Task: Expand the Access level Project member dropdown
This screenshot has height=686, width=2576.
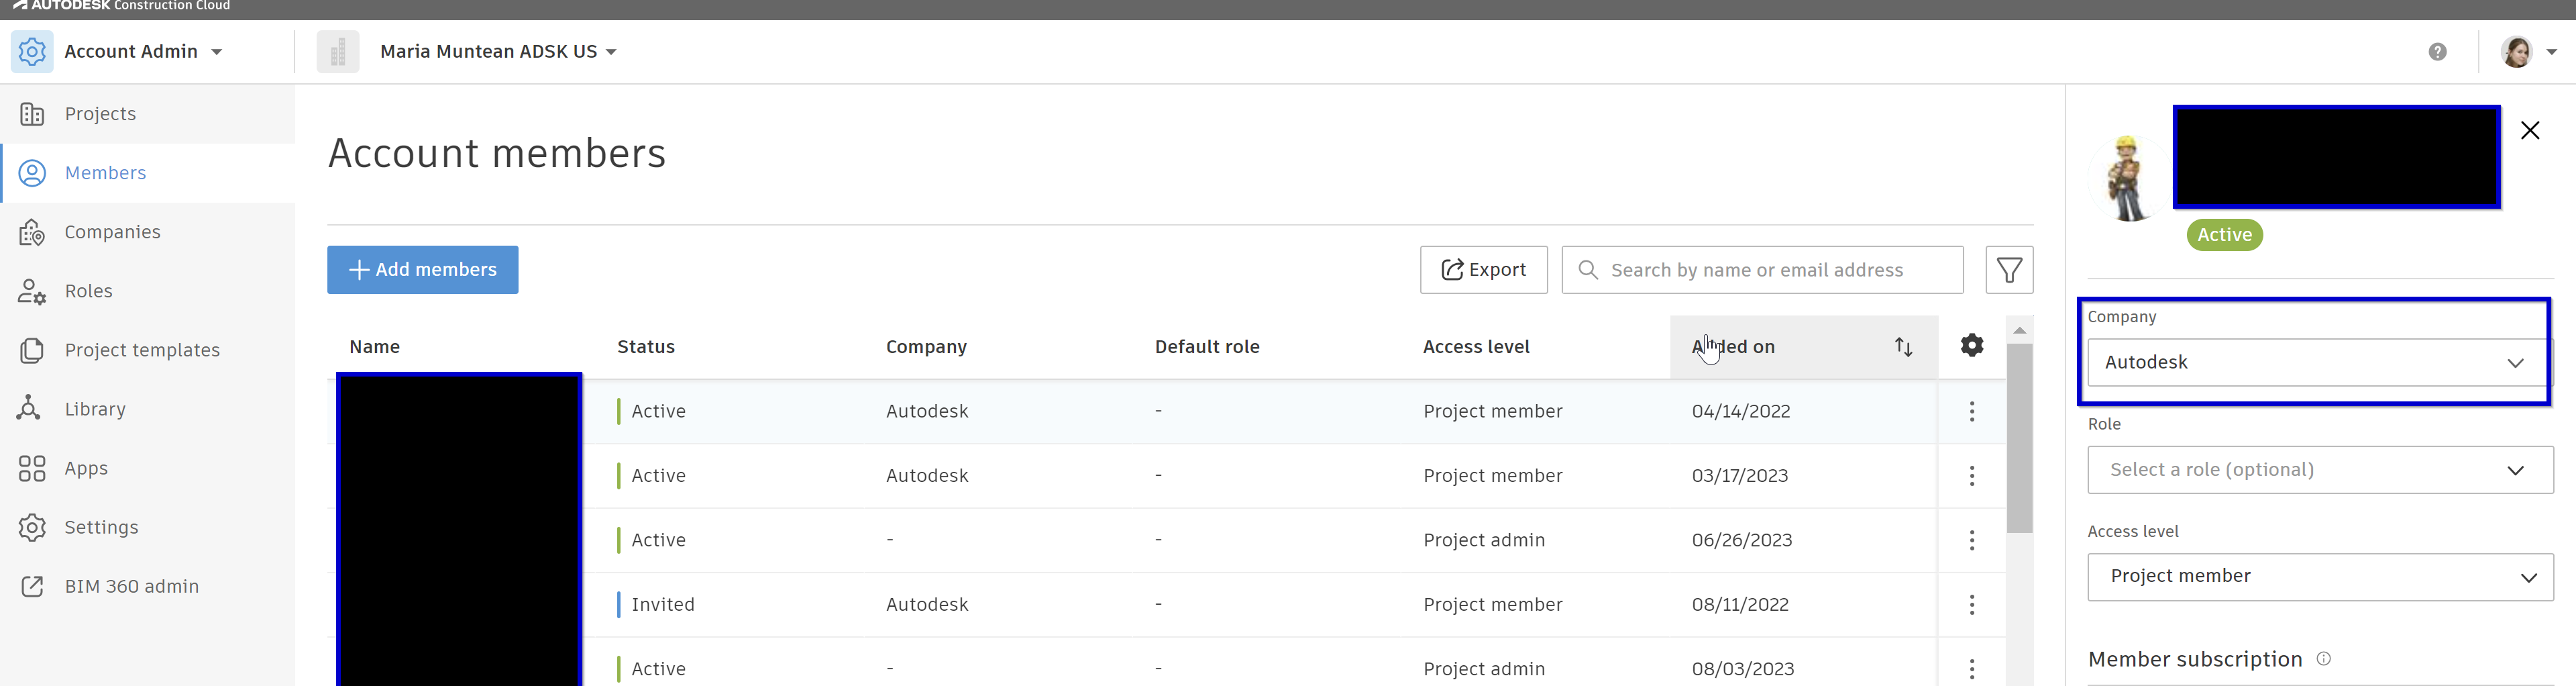Action: coord(2319,577)
